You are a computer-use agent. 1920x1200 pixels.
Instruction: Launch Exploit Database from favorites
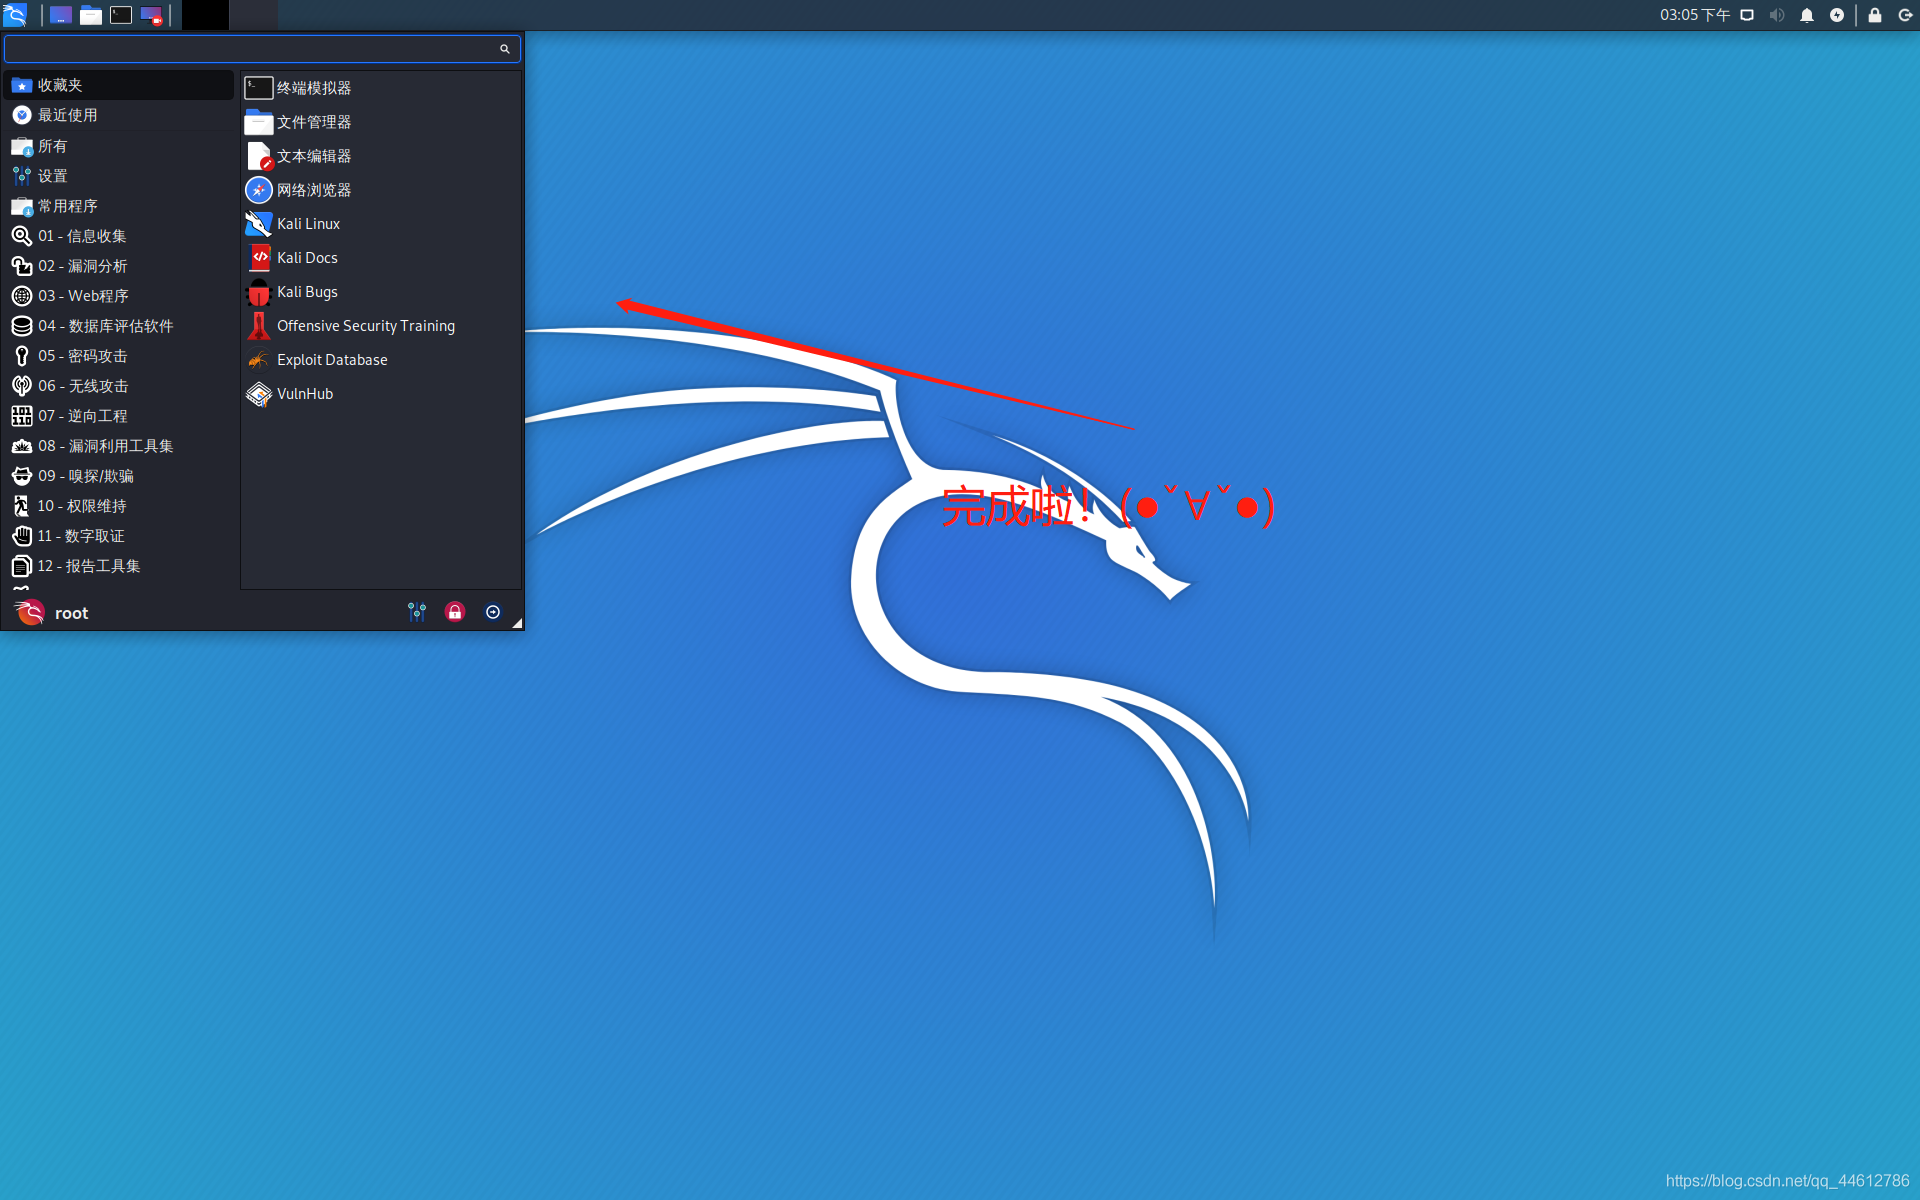pos(331,360)
